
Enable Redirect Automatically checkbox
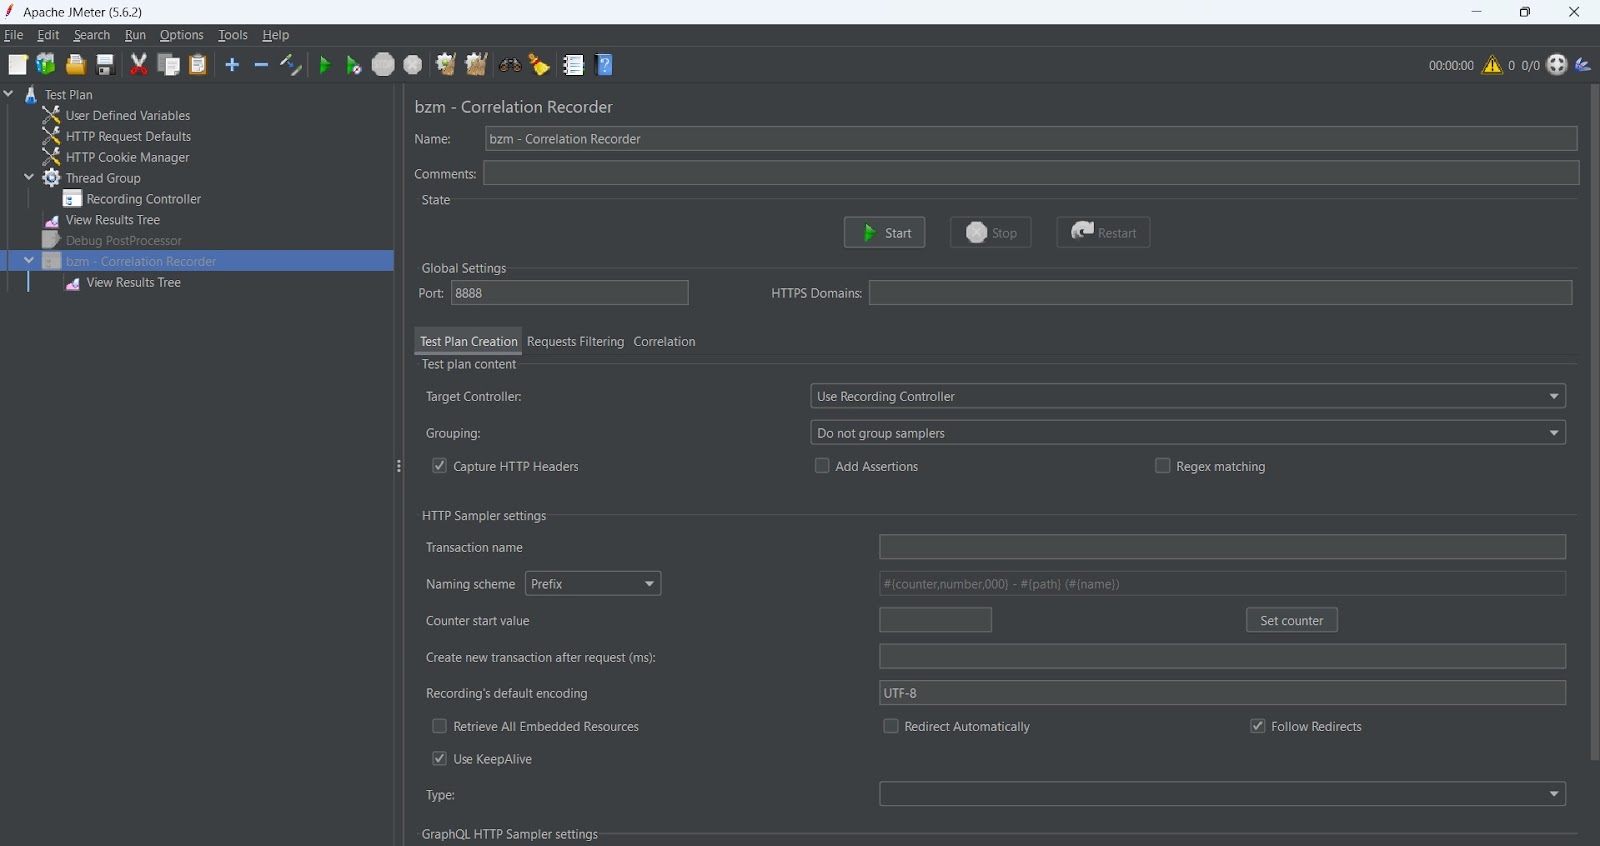890,726
